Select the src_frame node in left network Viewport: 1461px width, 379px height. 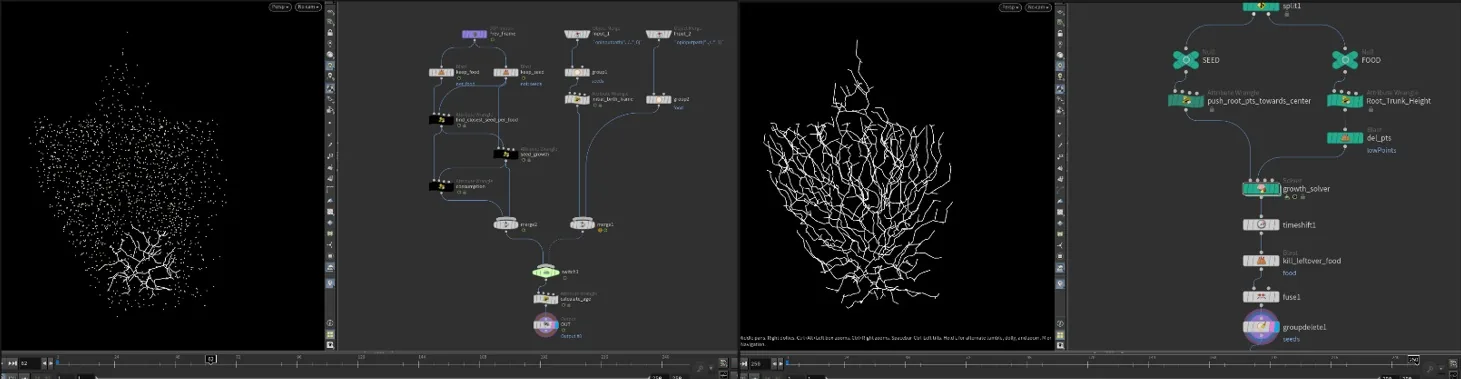(474, 34)
